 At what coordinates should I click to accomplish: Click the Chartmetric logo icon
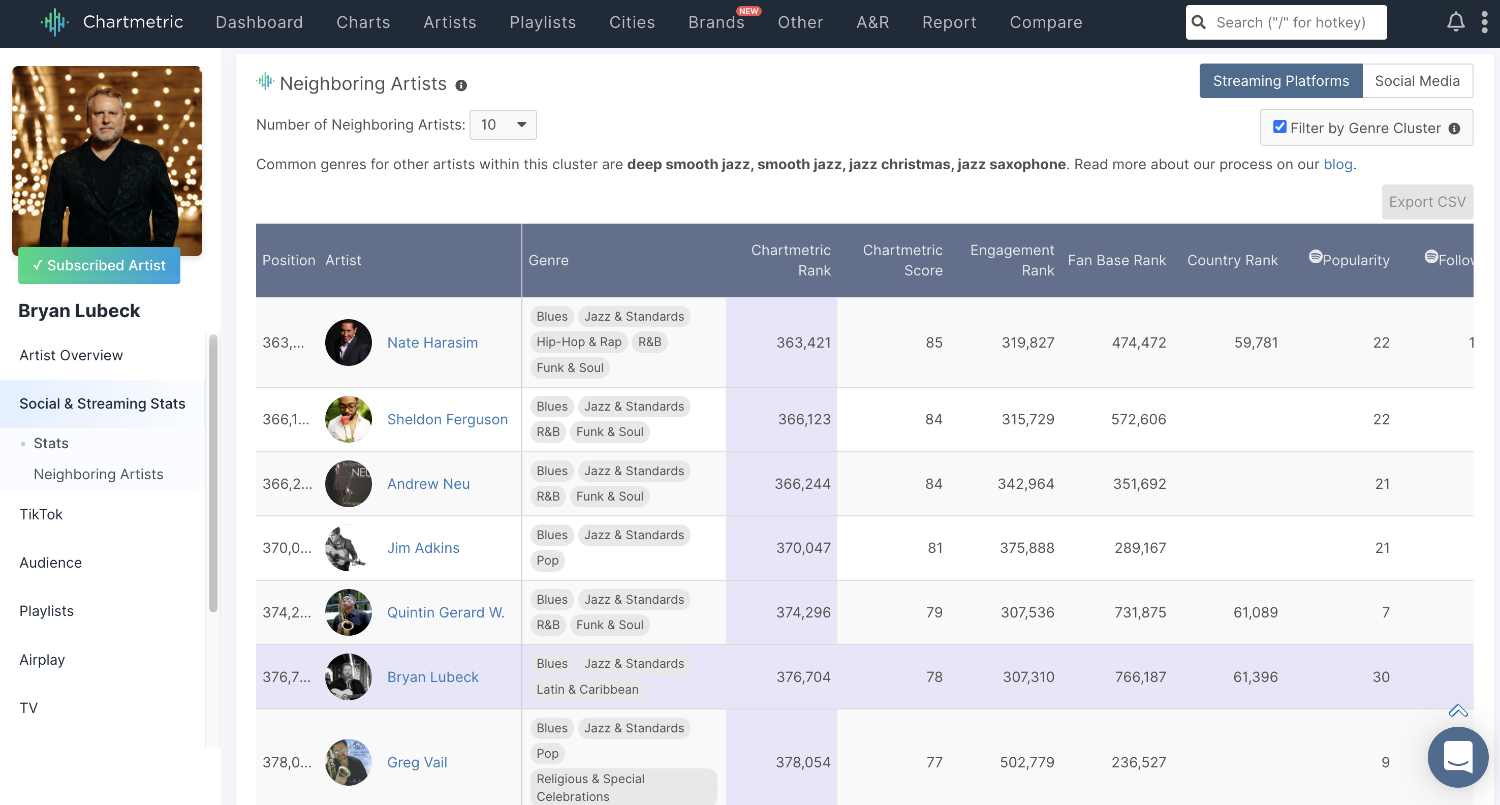54,22
